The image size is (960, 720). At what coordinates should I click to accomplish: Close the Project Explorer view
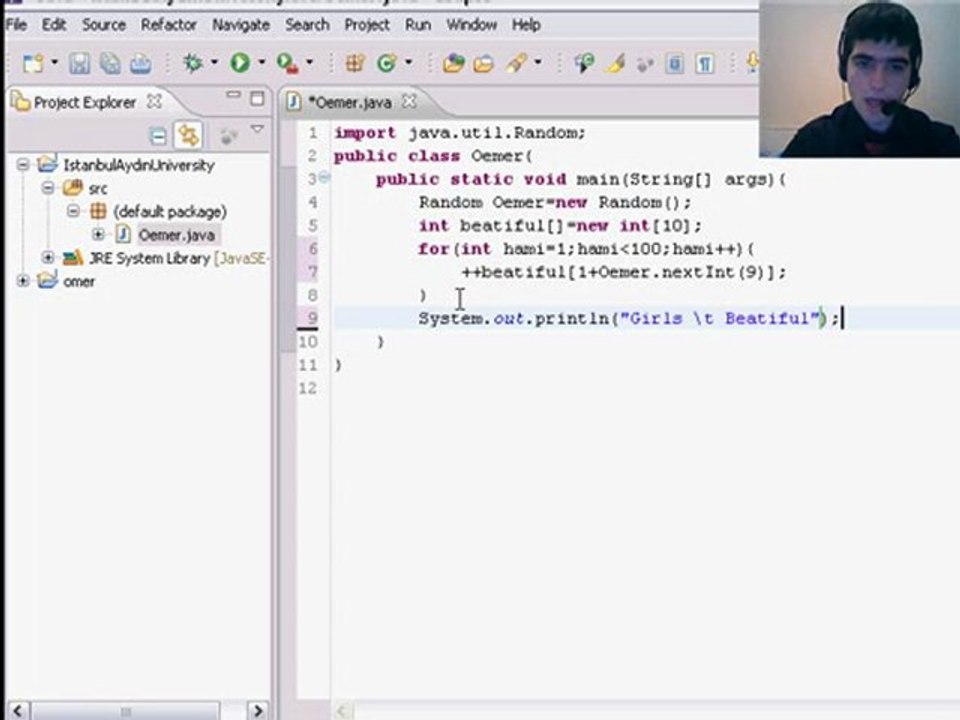click(x=154, y=102)
